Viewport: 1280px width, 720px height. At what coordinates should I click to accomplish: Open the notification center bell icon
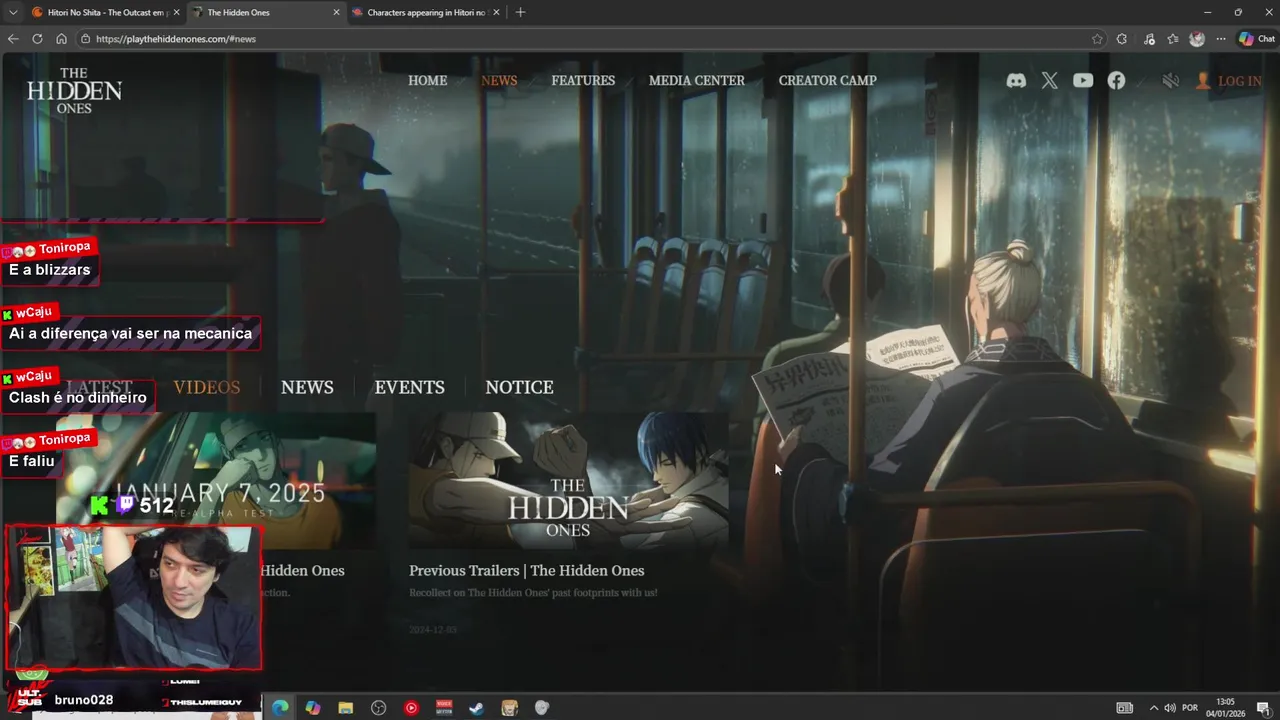(1263, 708)
